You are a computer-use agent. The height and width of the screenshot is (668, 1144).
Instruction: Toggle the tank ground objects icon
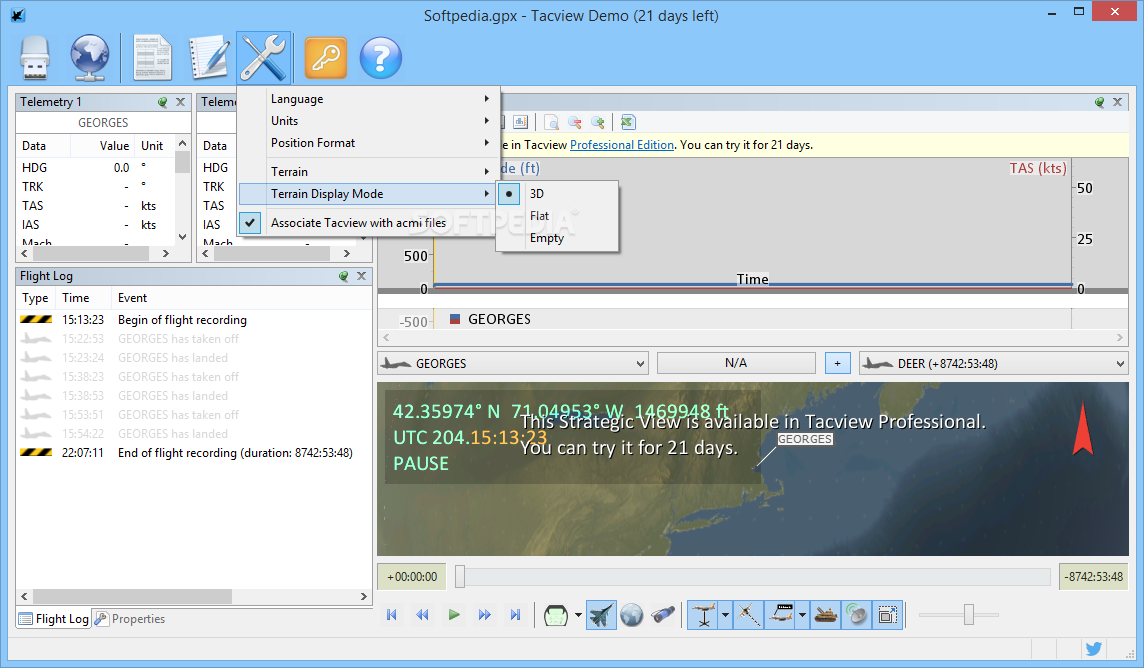click(826, 615)
